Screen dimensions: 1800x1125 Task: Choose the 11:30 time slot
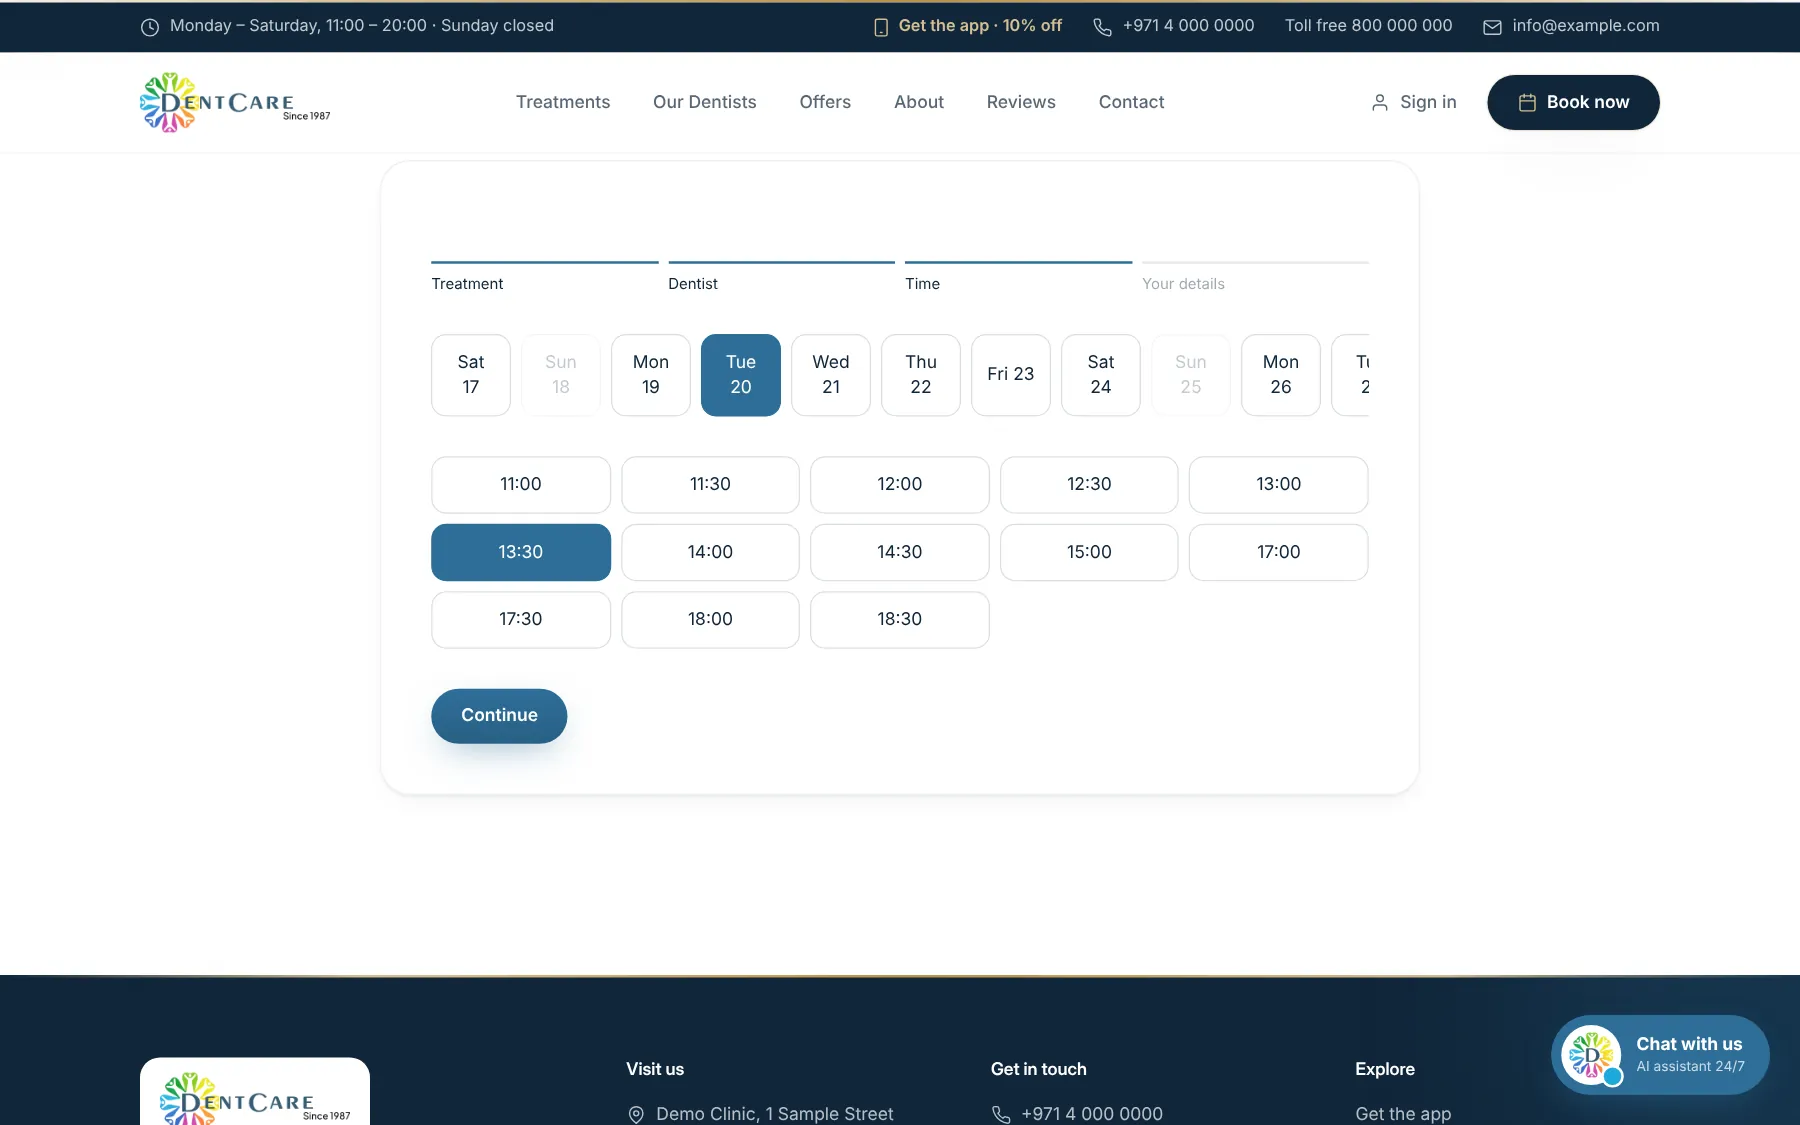click(710, 485)
